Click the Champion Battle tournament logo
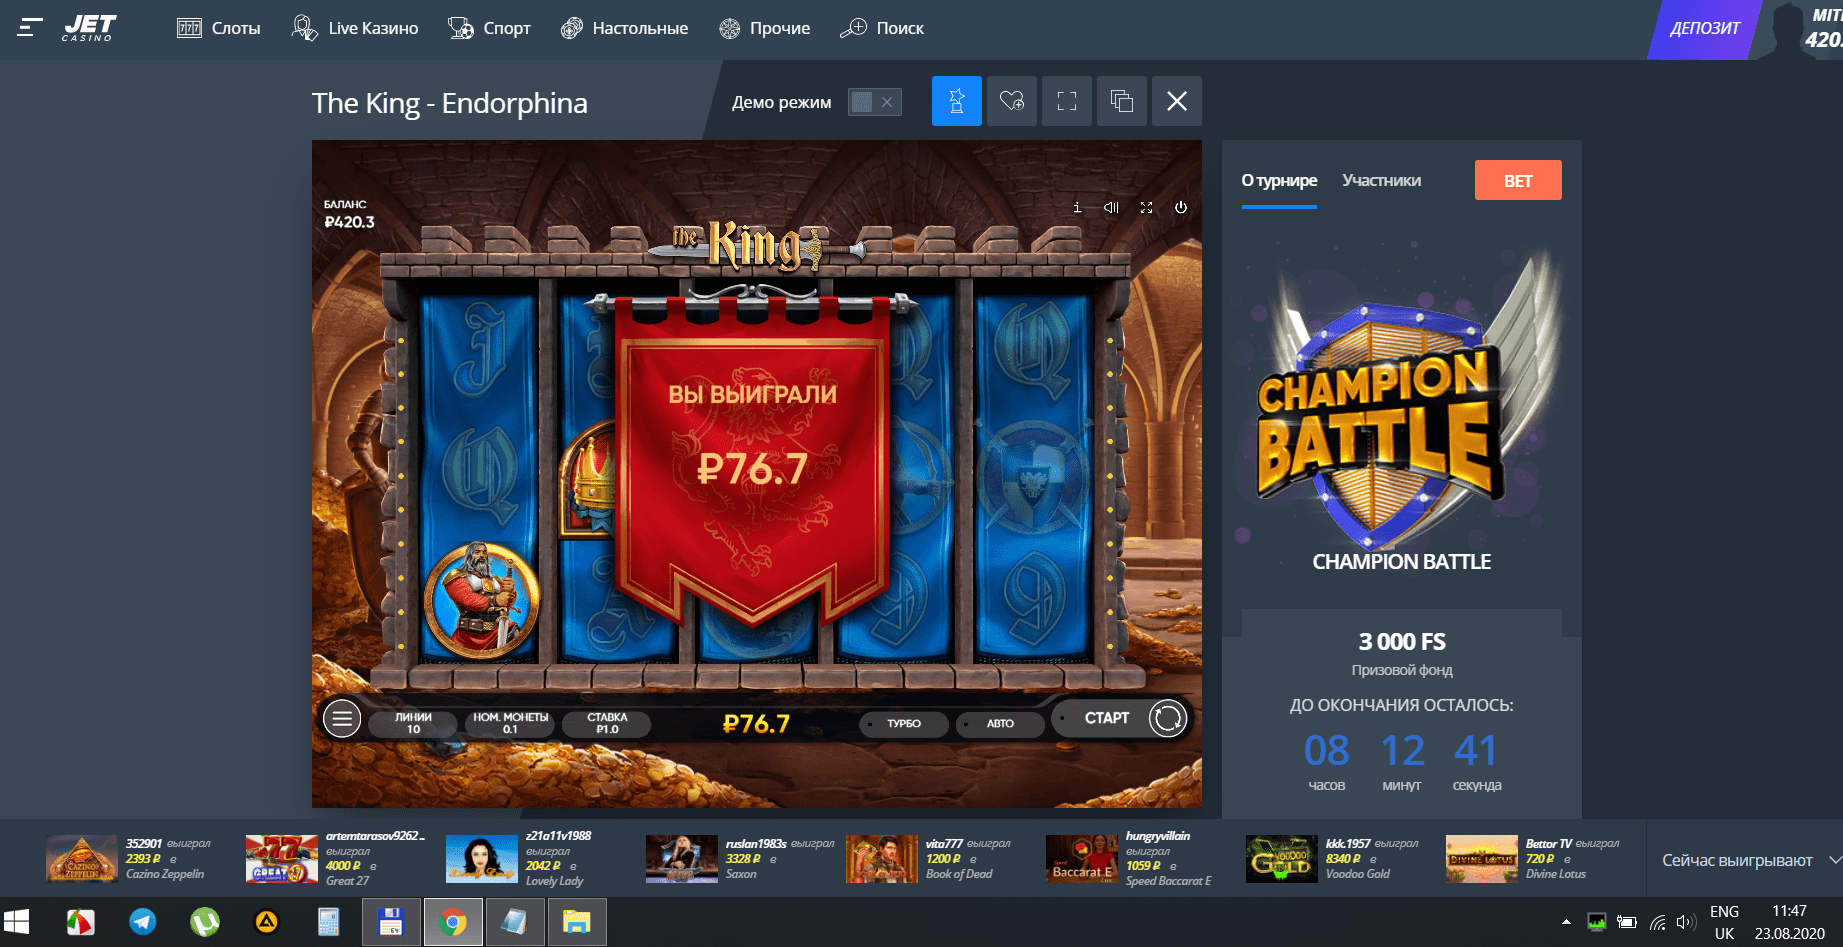1843x947 pixels. tap(1400, 400)
